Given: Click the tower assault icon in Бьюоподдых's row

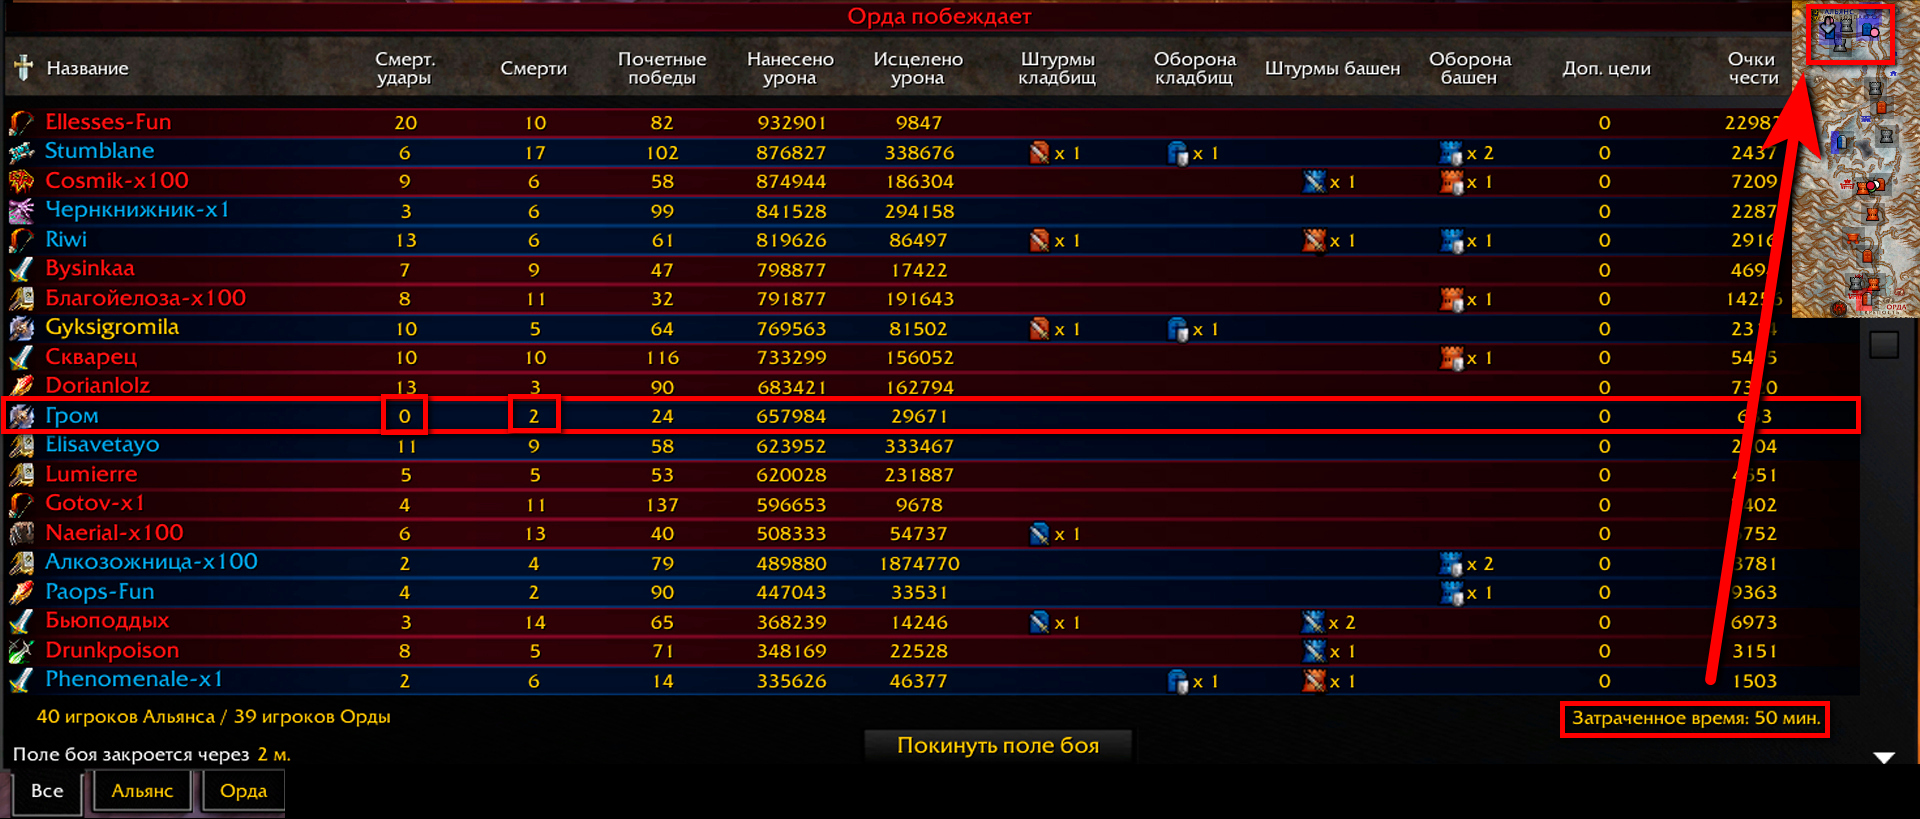Looking at the screenshot, I should pos(1314,622).
